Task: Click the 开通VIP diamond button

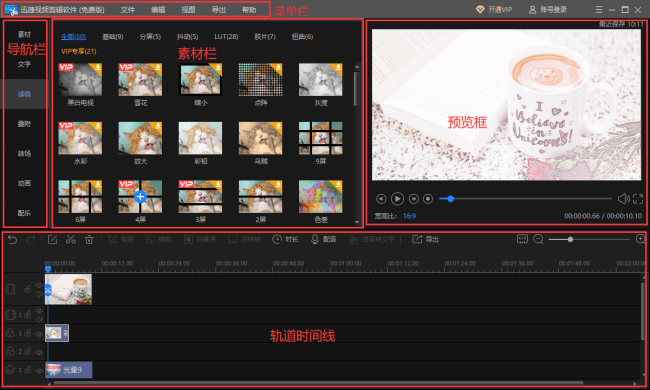Action: pos(494,10)
